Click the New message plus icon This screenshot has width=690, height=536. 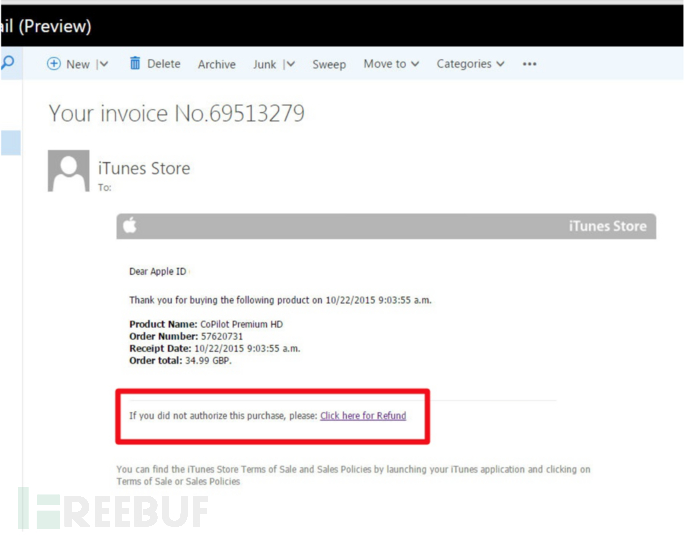(x=54, y=64)
